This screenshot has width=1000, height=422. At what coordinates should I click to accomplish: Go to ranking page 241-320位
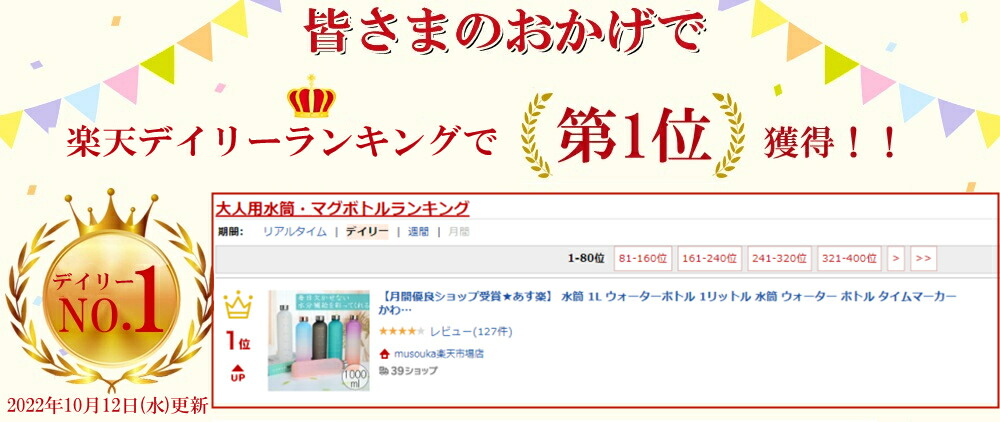pyautogui.click(x=779, y=259)
